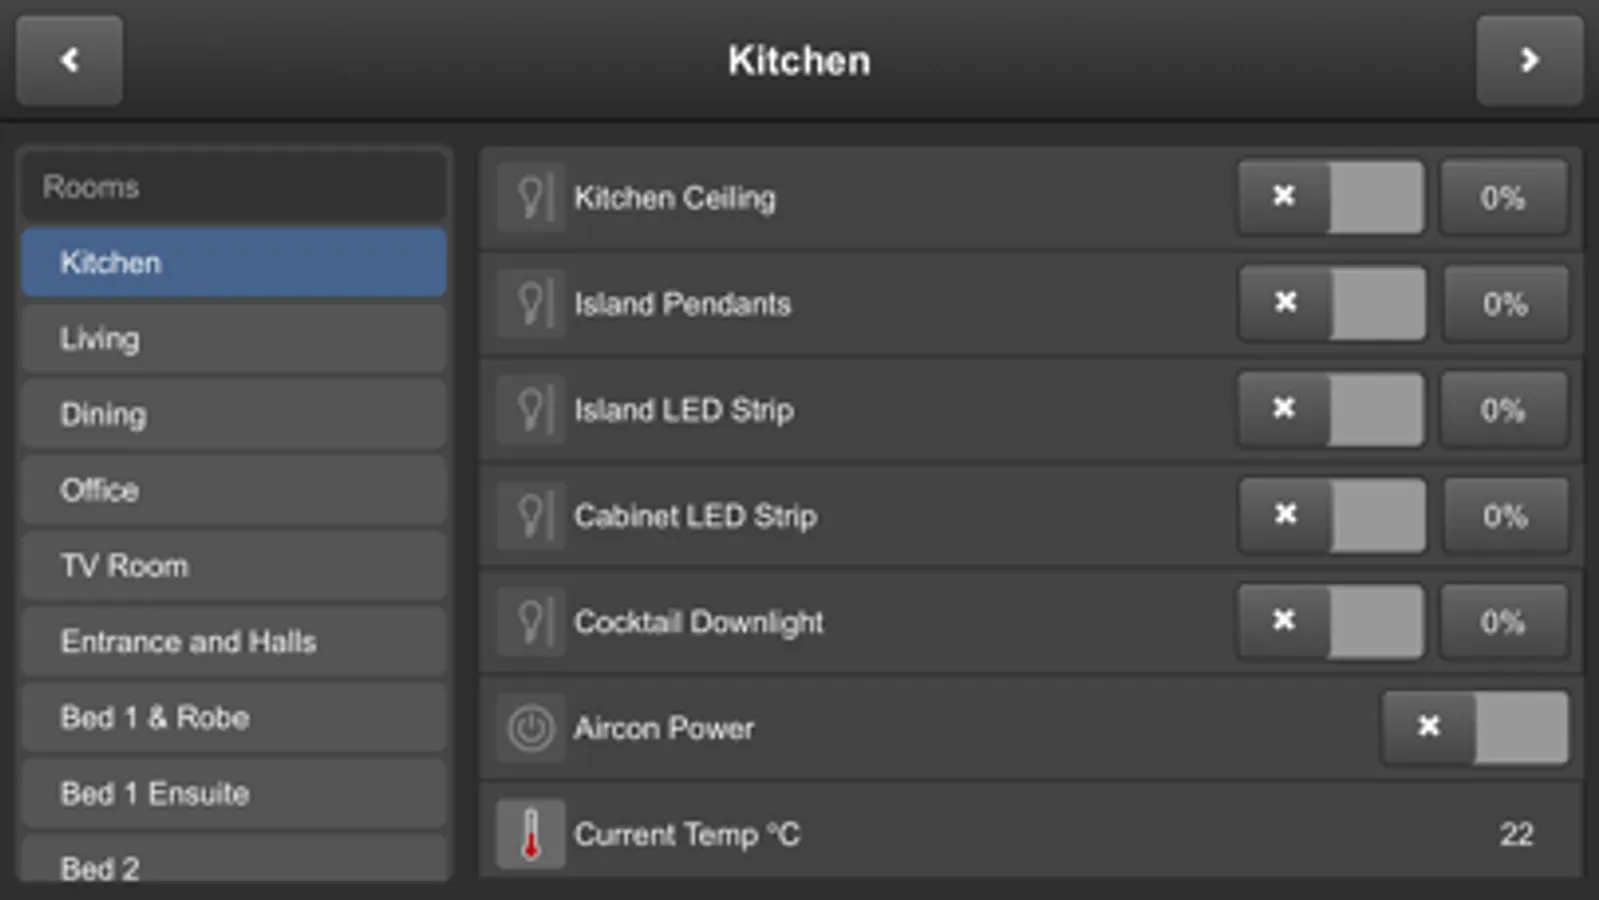Turn on the Island Pendants switch

point(1331,304)
